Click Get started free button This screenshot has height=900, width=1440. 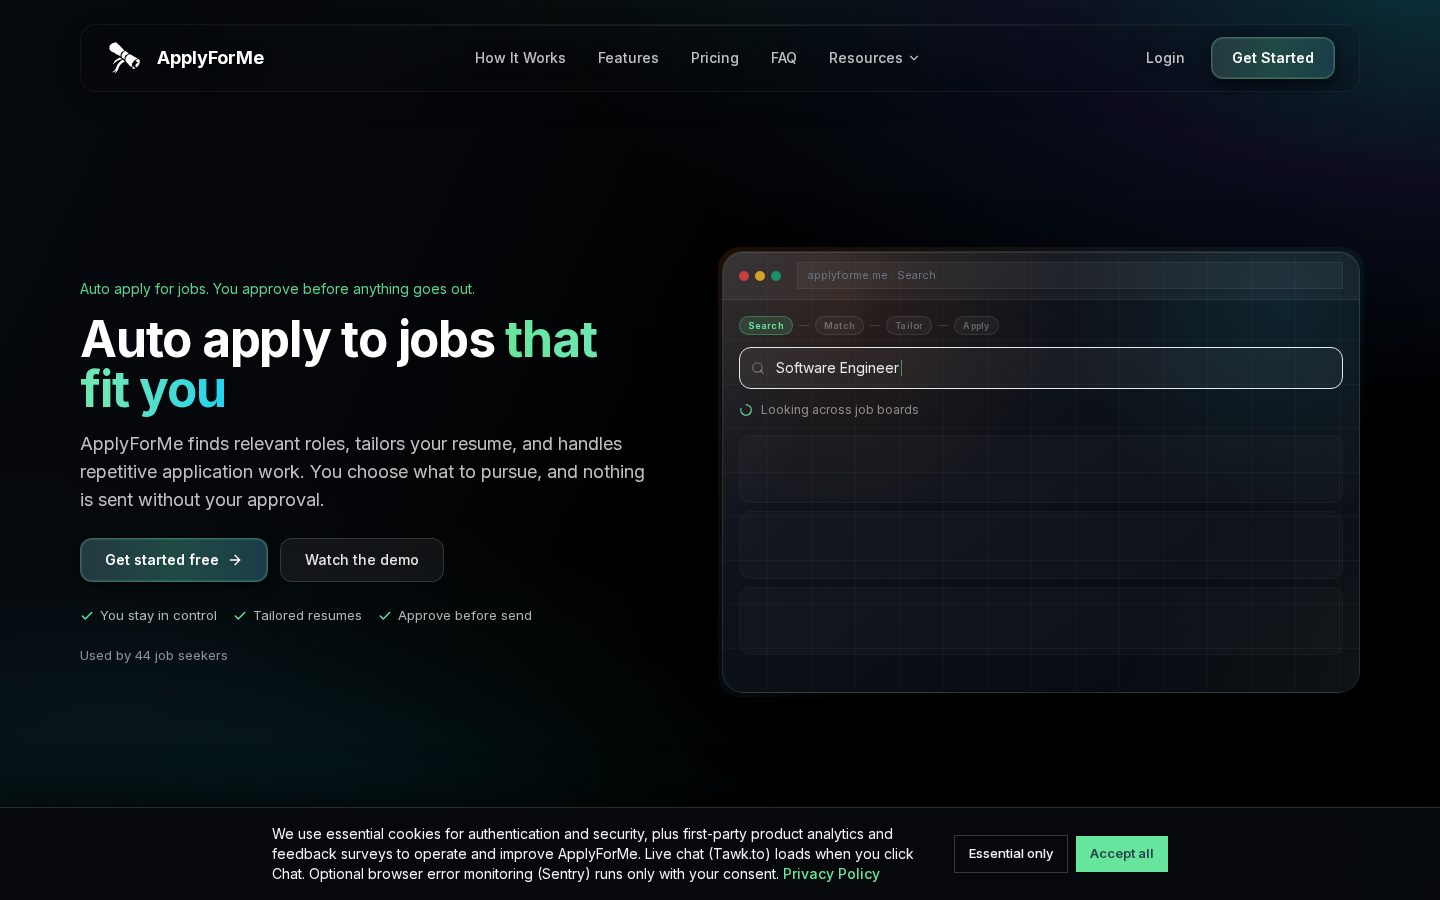[x=174, y=560]
